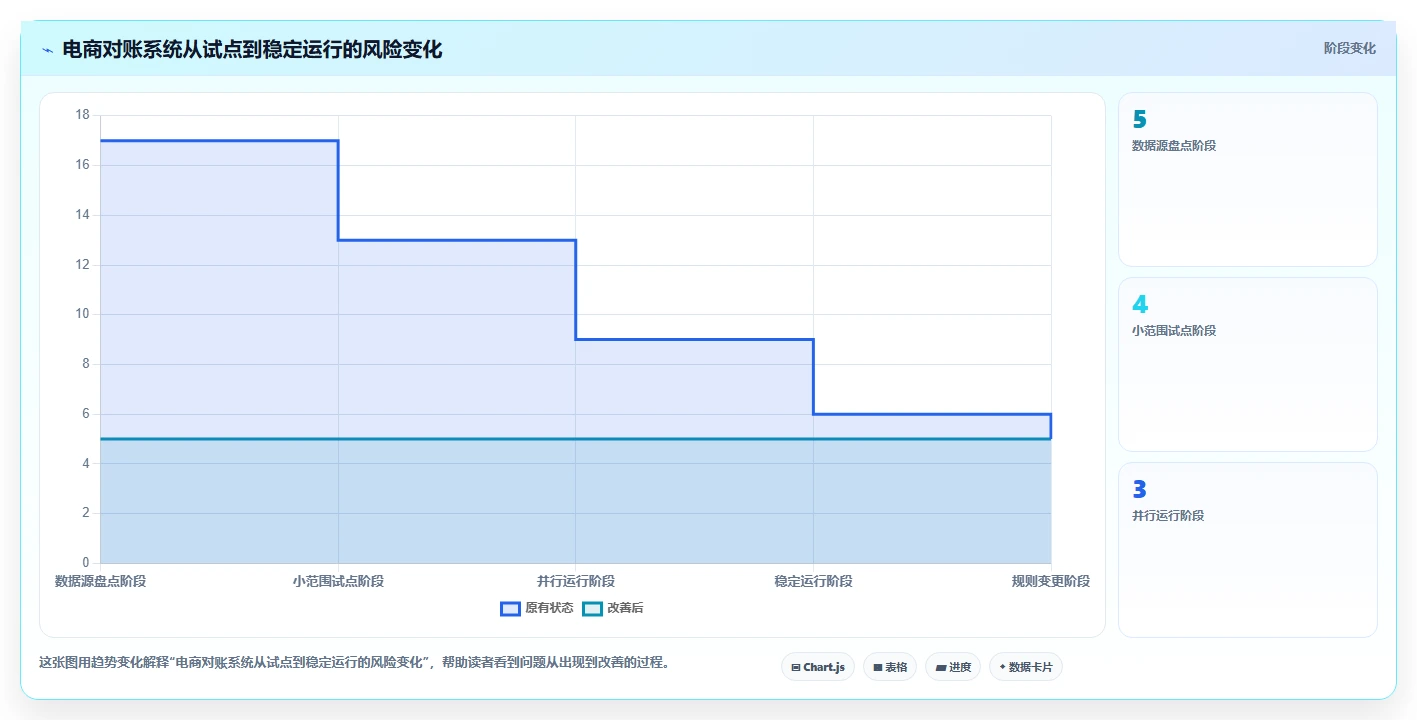
Task: Click the 稳定运行阶段 x-axis label
Action: click(x=813, y=581)
